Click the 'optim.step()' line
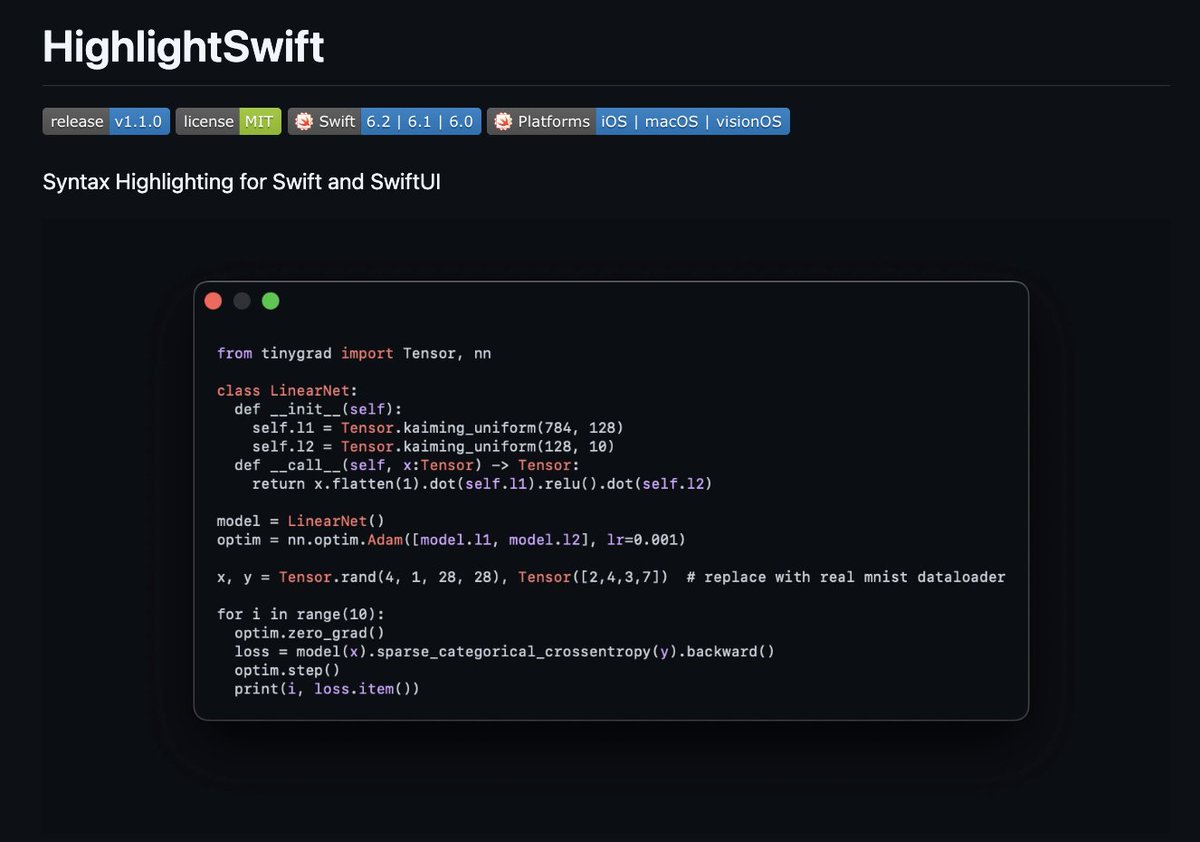The width and height of the screenshot is (1200, 842). pos(287,670)
